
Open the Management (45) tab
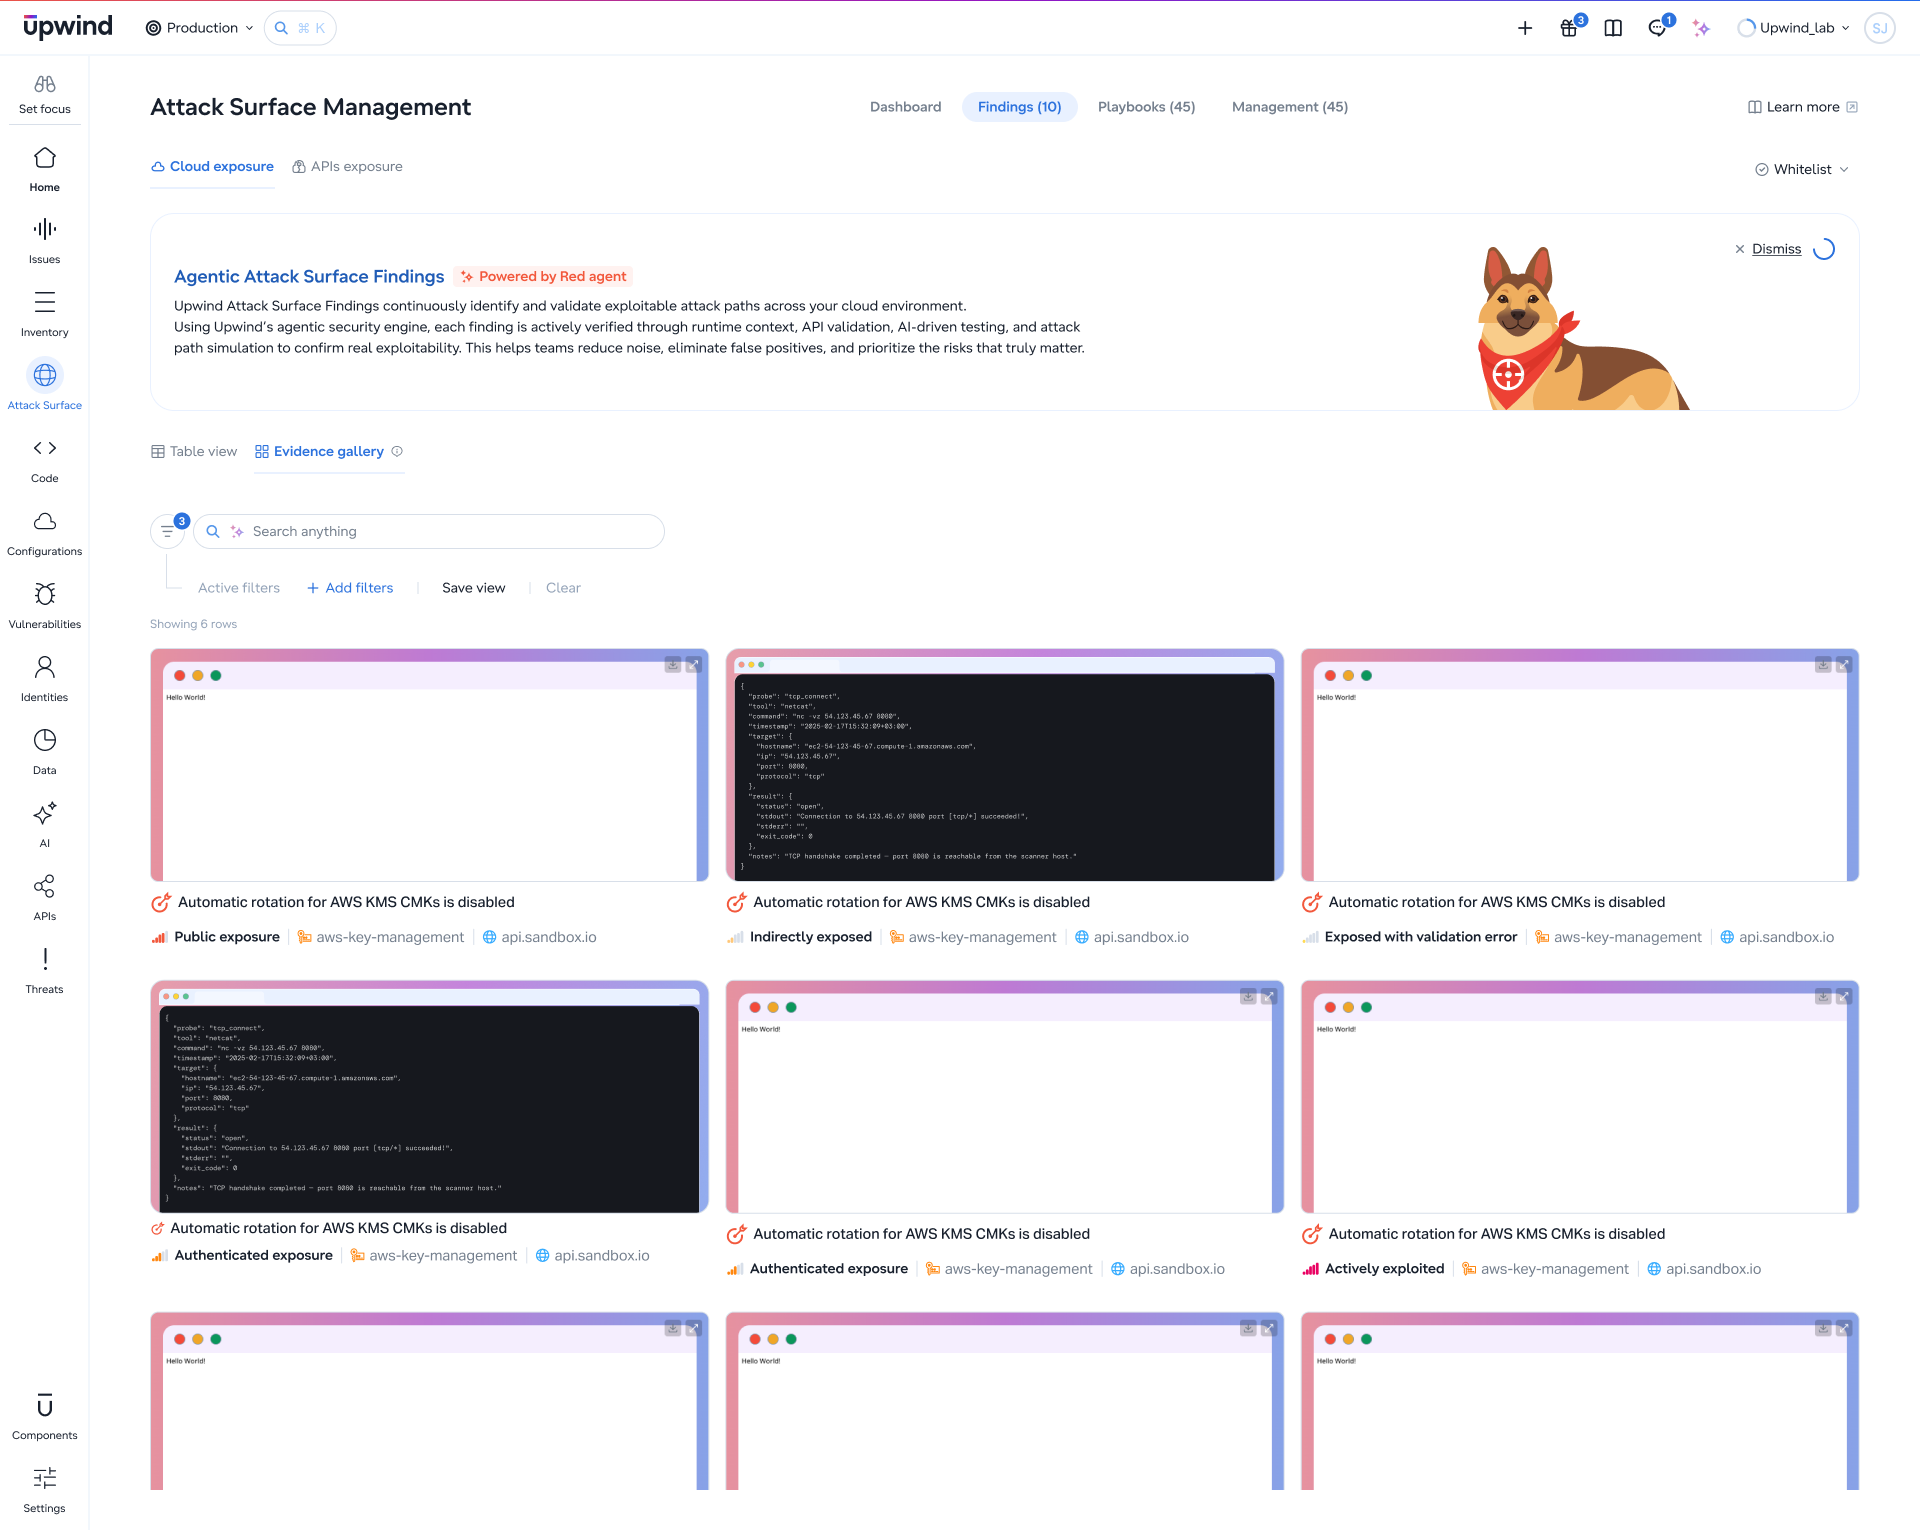tap(1289, 107)
